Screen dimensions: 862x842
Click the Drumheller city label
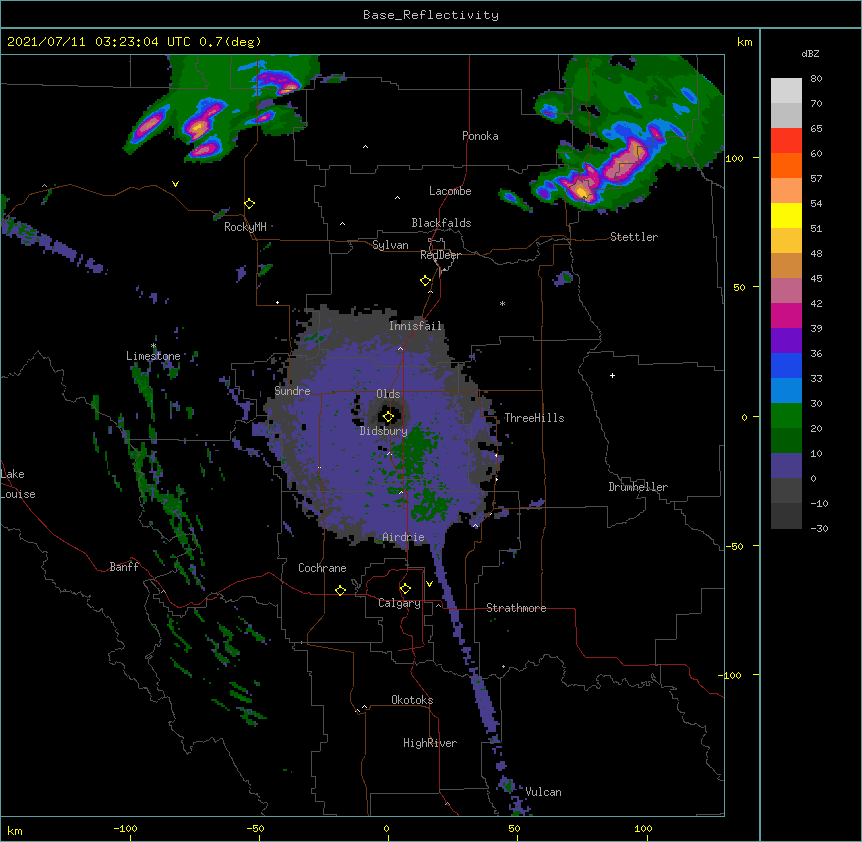click(638, 487)
